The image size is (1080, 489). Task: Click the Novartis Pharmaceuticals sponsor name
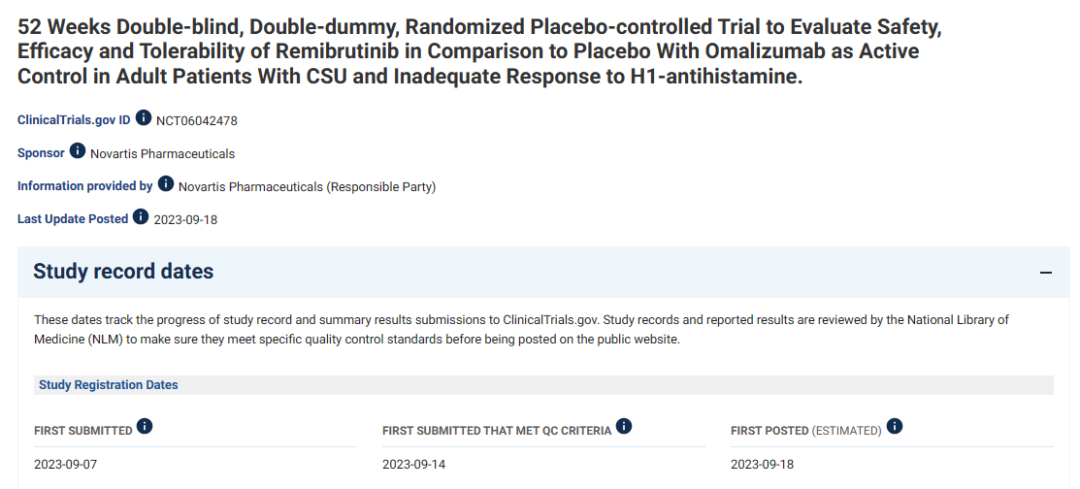[162, 154]
